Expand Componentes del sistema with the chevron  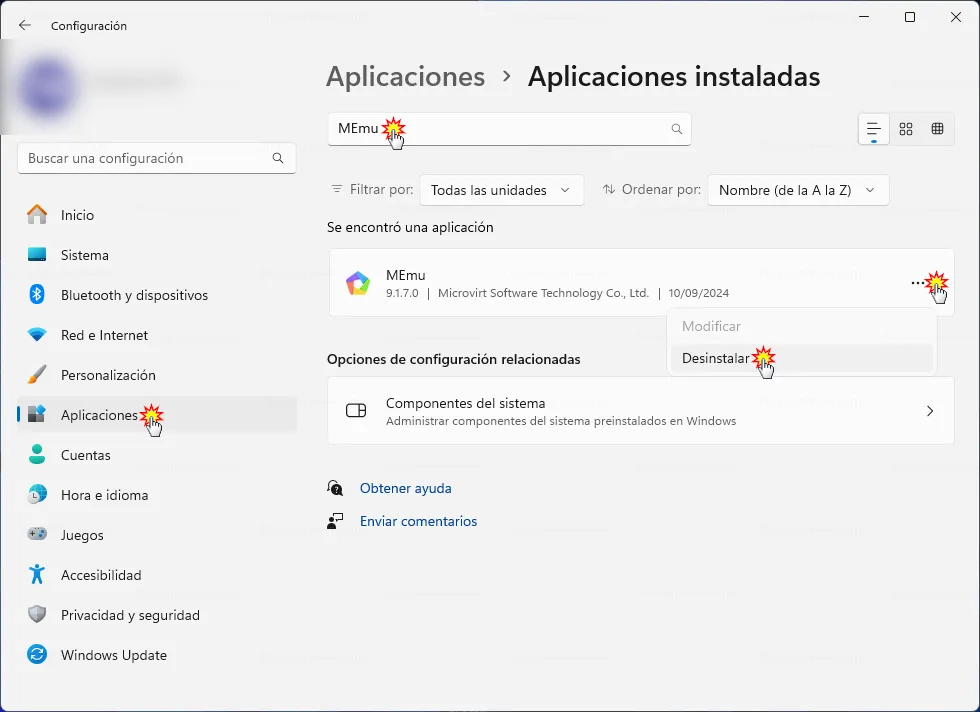coord(930,411)
